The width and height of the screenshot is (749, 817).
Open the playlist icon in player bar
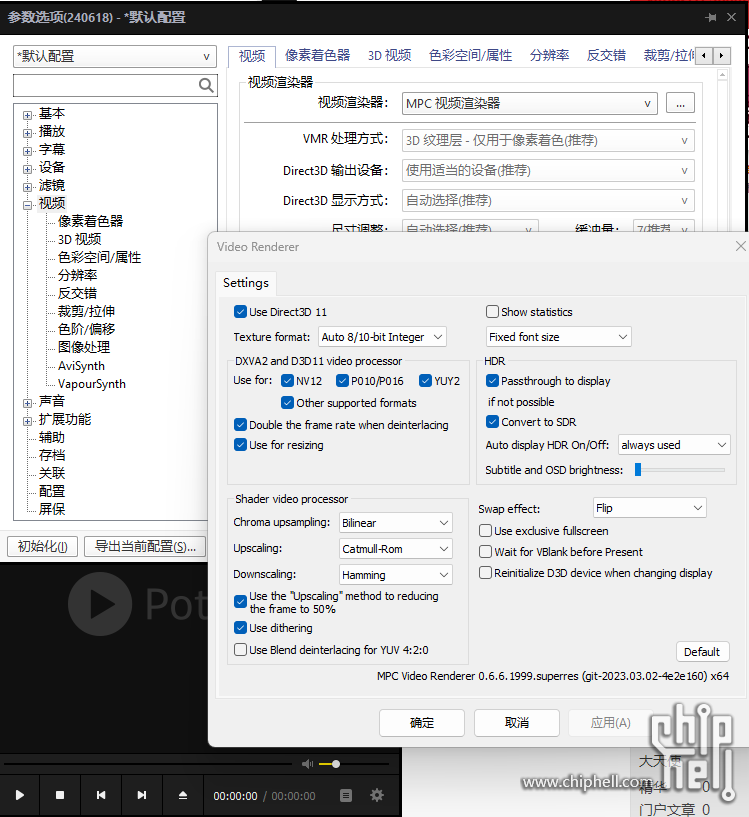[346, 795]
